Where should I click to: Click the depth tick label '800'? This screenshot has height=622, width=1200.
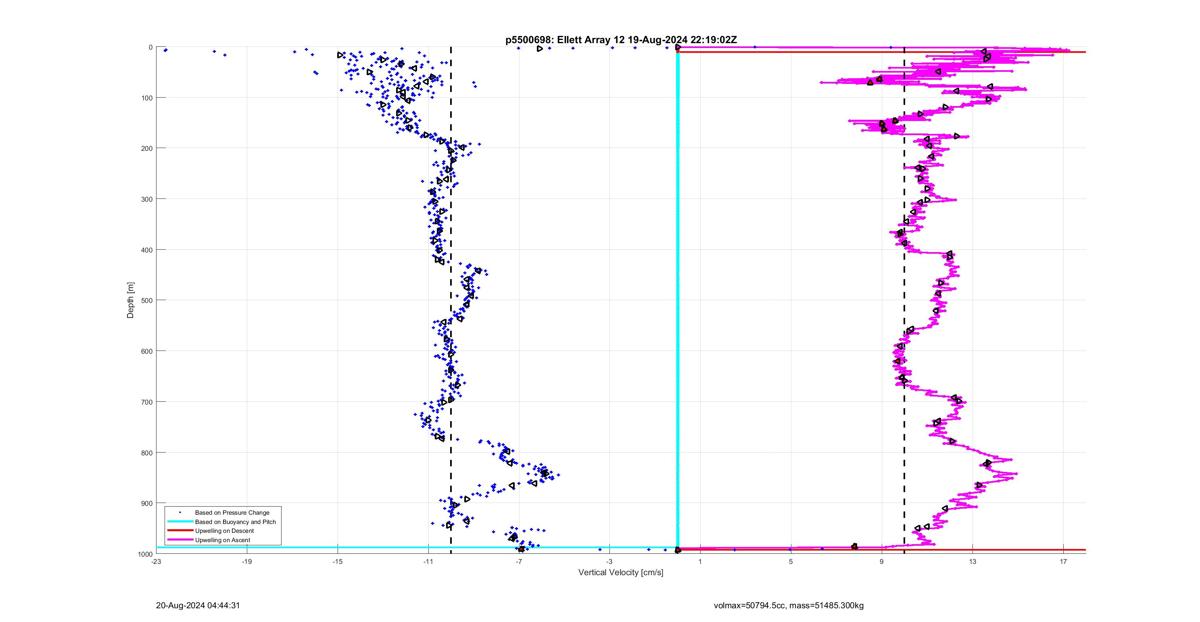pos(146,452)
